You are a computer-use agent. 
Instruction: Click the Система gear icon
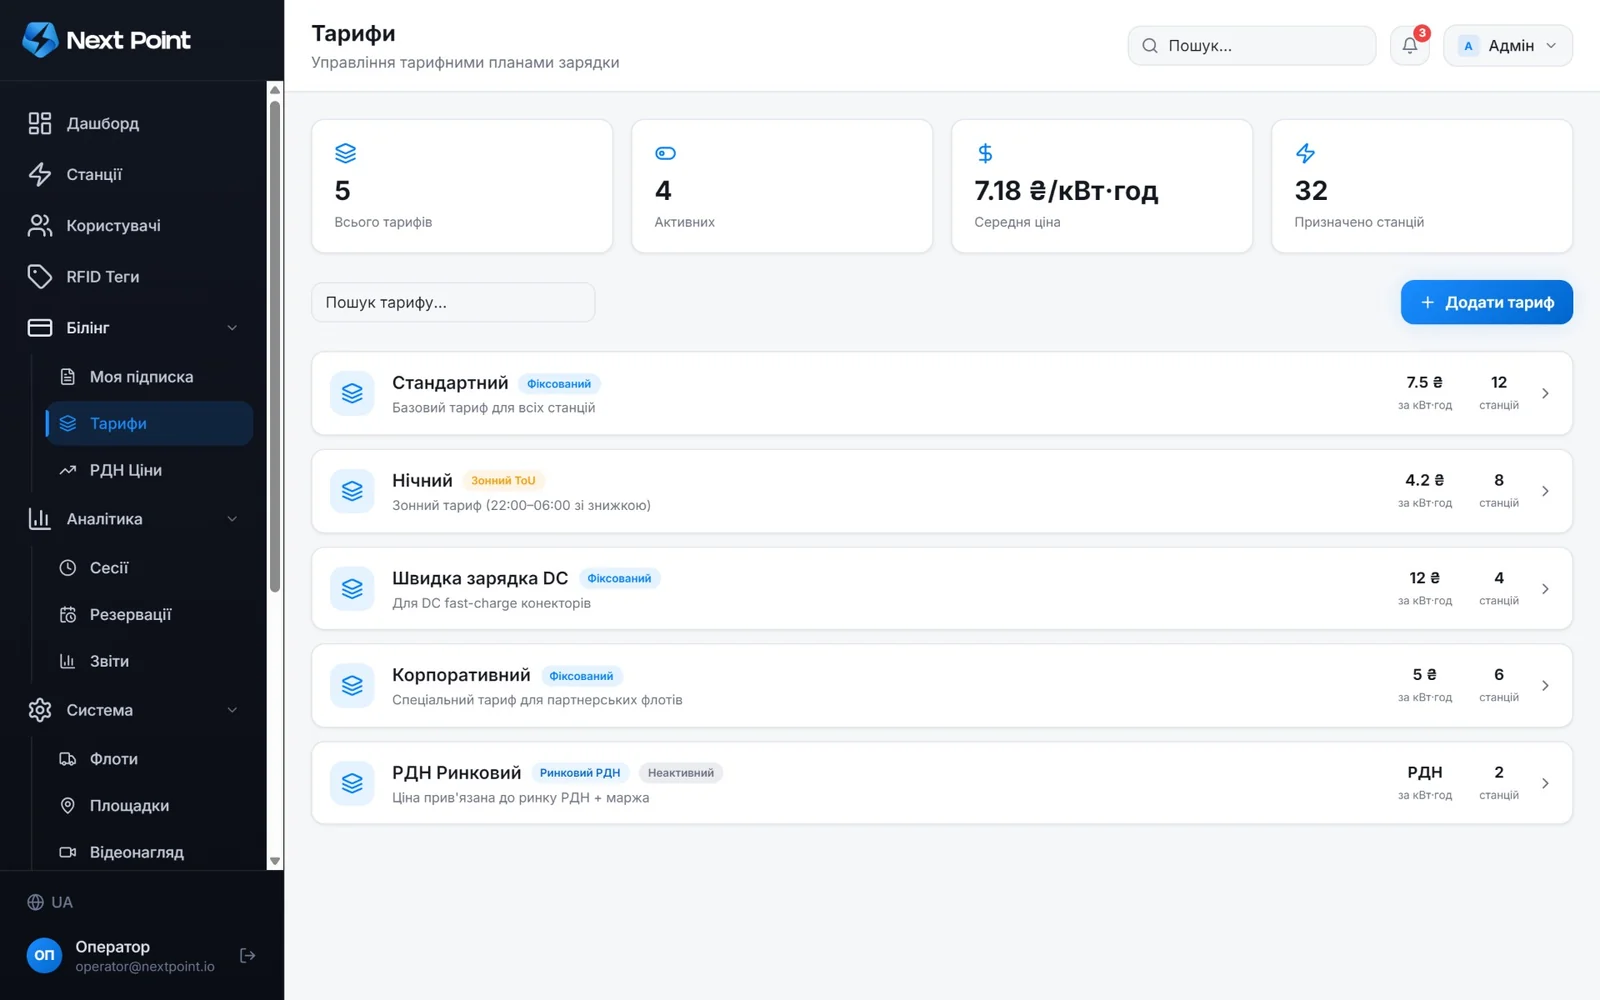coord(40,710)
